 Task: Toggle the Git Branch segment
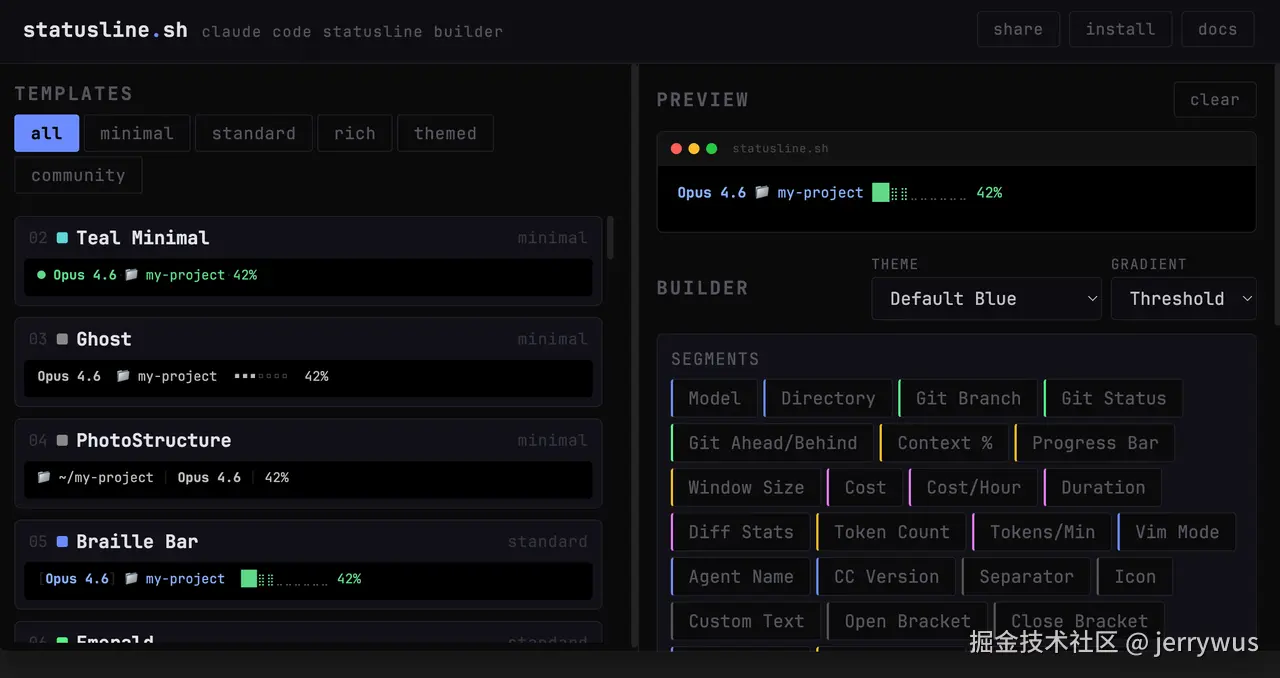pos(968,398)
